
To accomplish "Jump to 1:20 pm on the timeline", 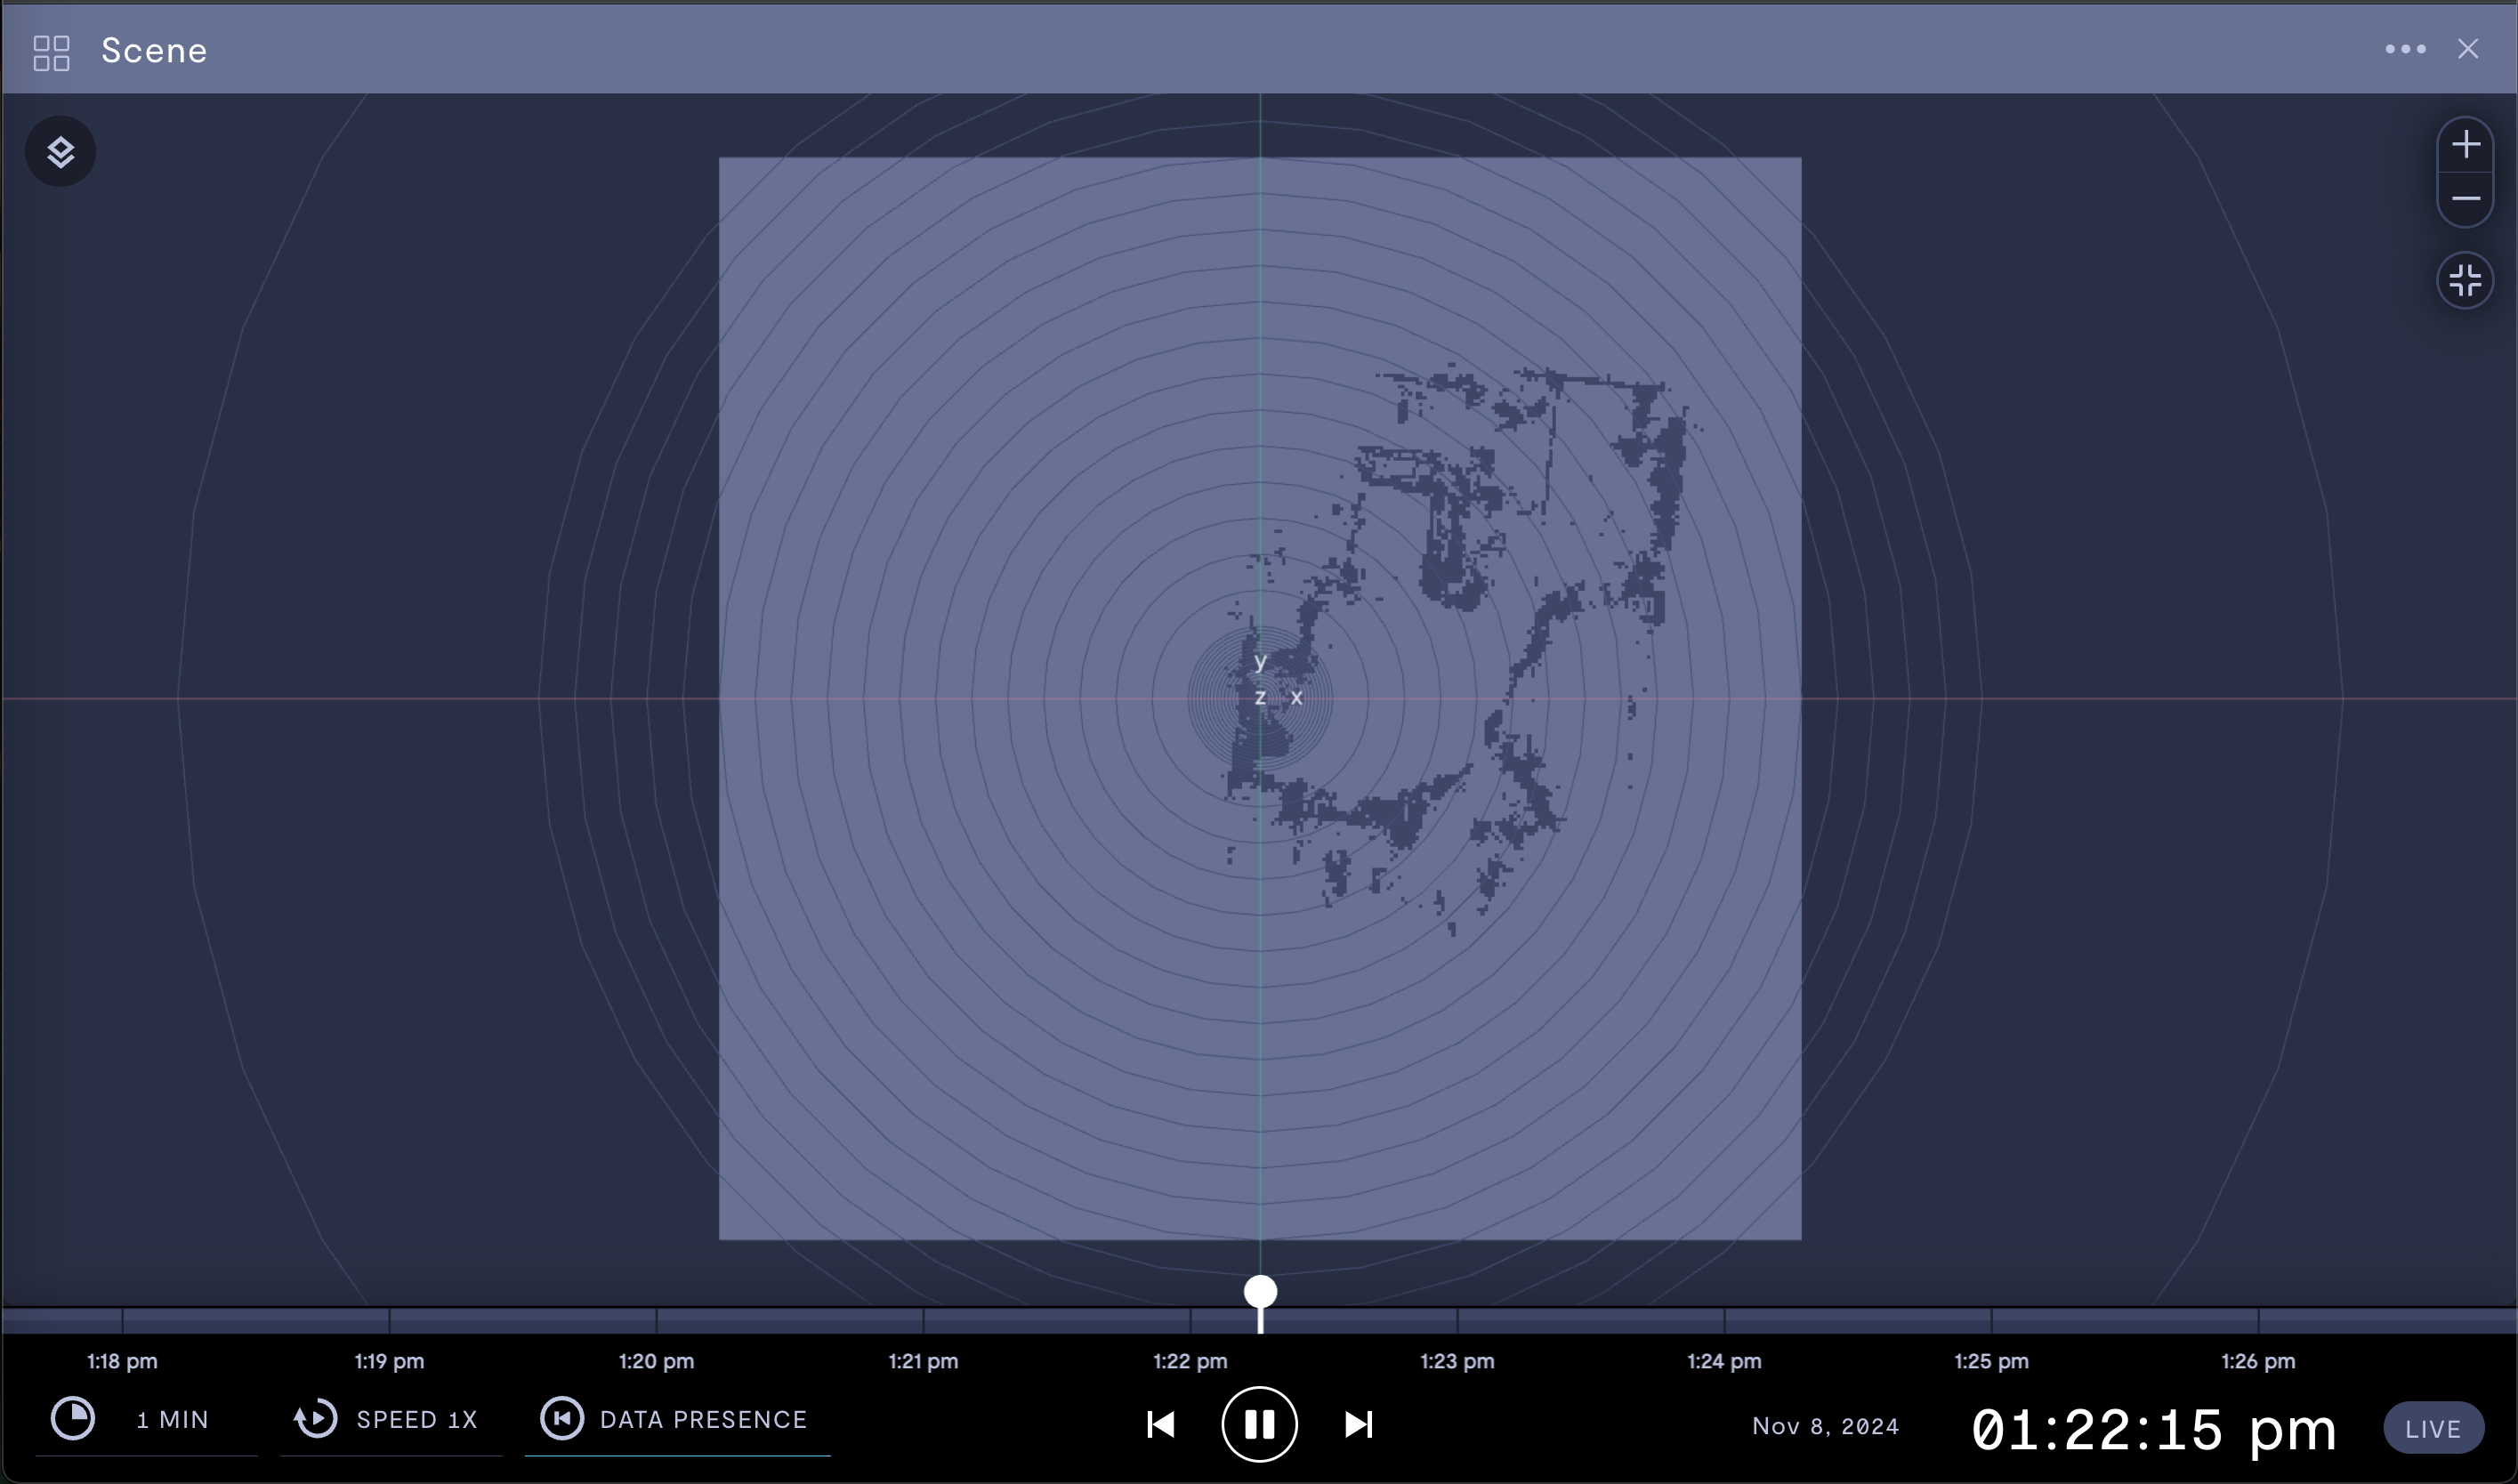I will 656,1361.
